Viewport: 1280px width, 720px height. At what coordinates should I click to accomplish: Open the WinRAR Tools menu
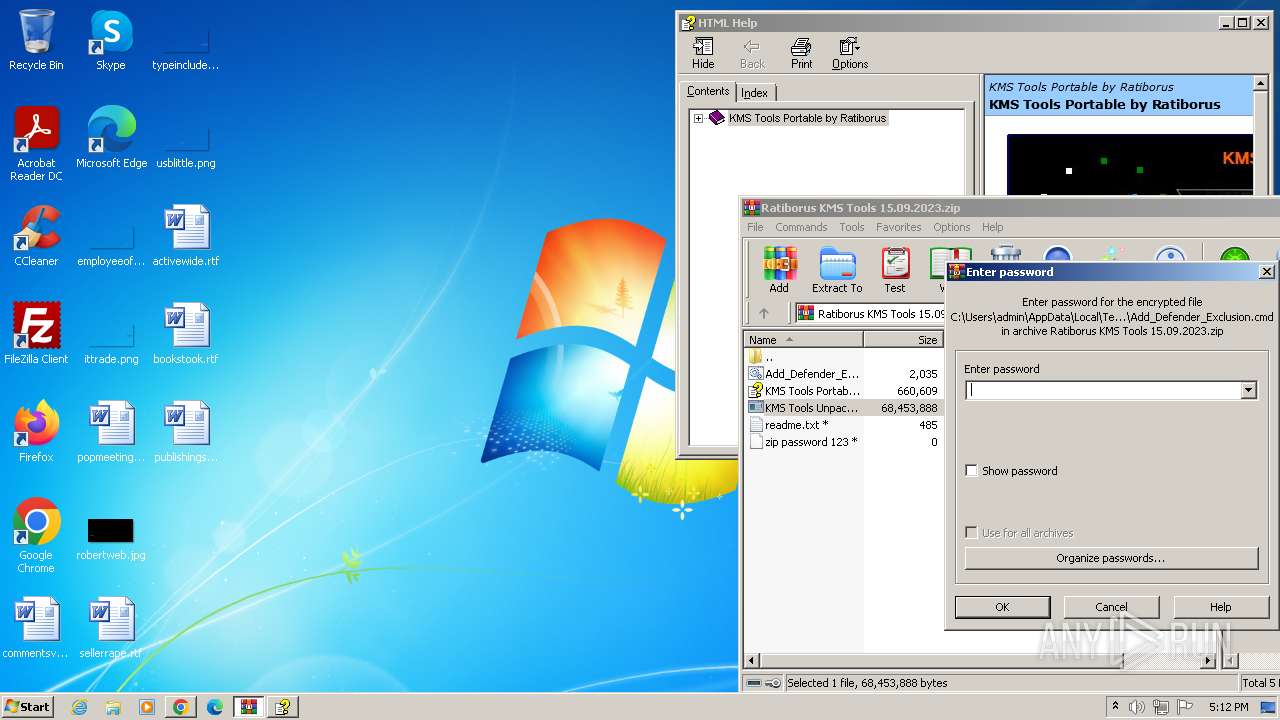coord(852,227)
